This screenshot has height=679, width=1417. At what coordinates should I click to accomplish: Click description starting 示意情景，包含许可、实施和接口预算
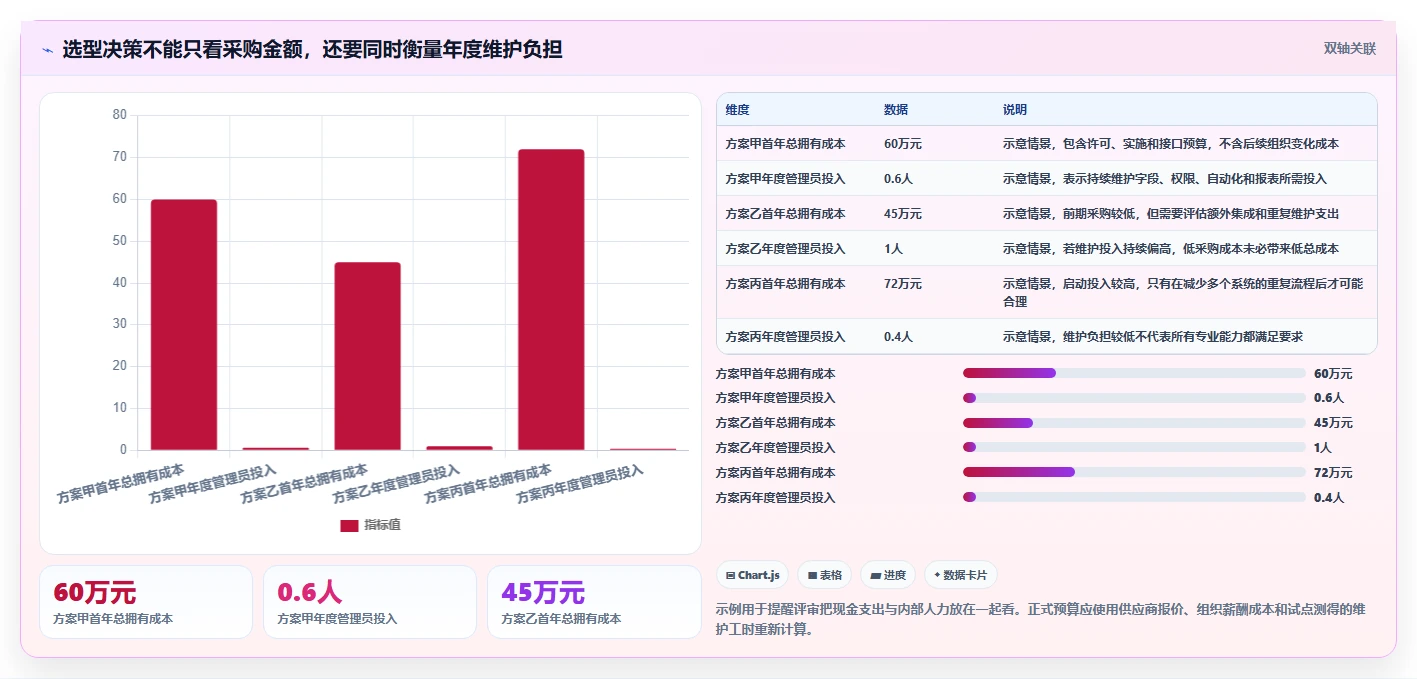click(x=1171, y=144)
